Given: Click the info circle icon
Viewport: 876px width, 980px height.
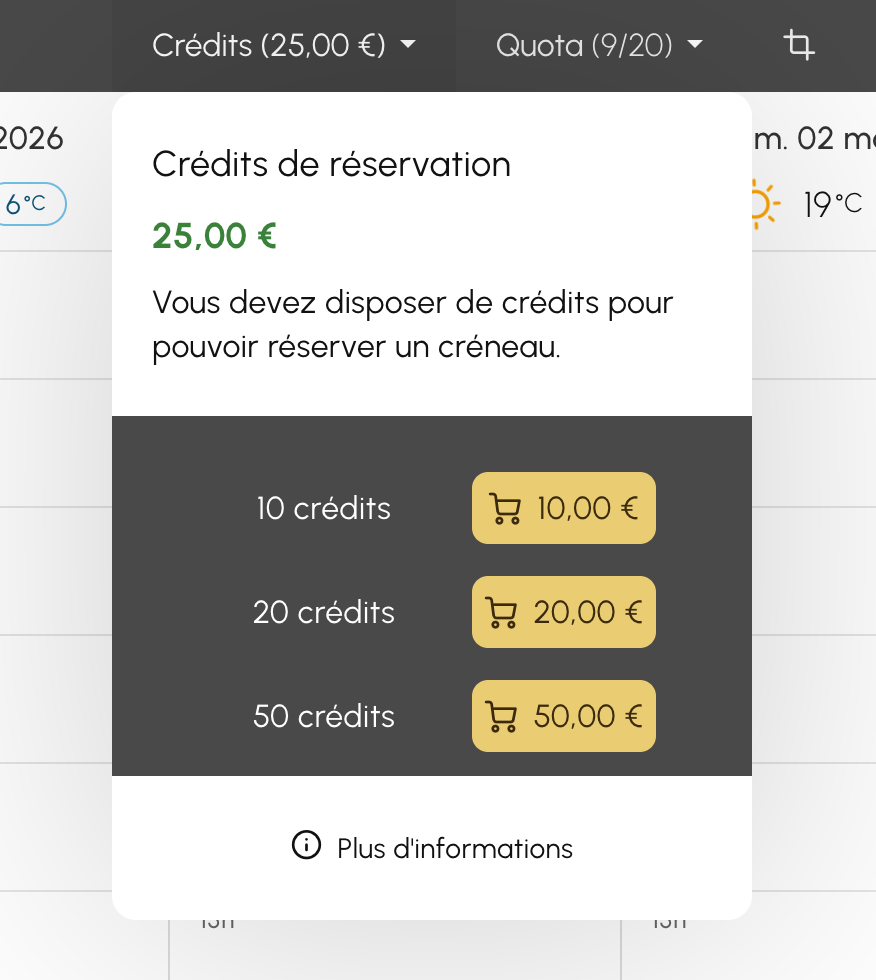Looking at the screenshot, I should [306, 846].
